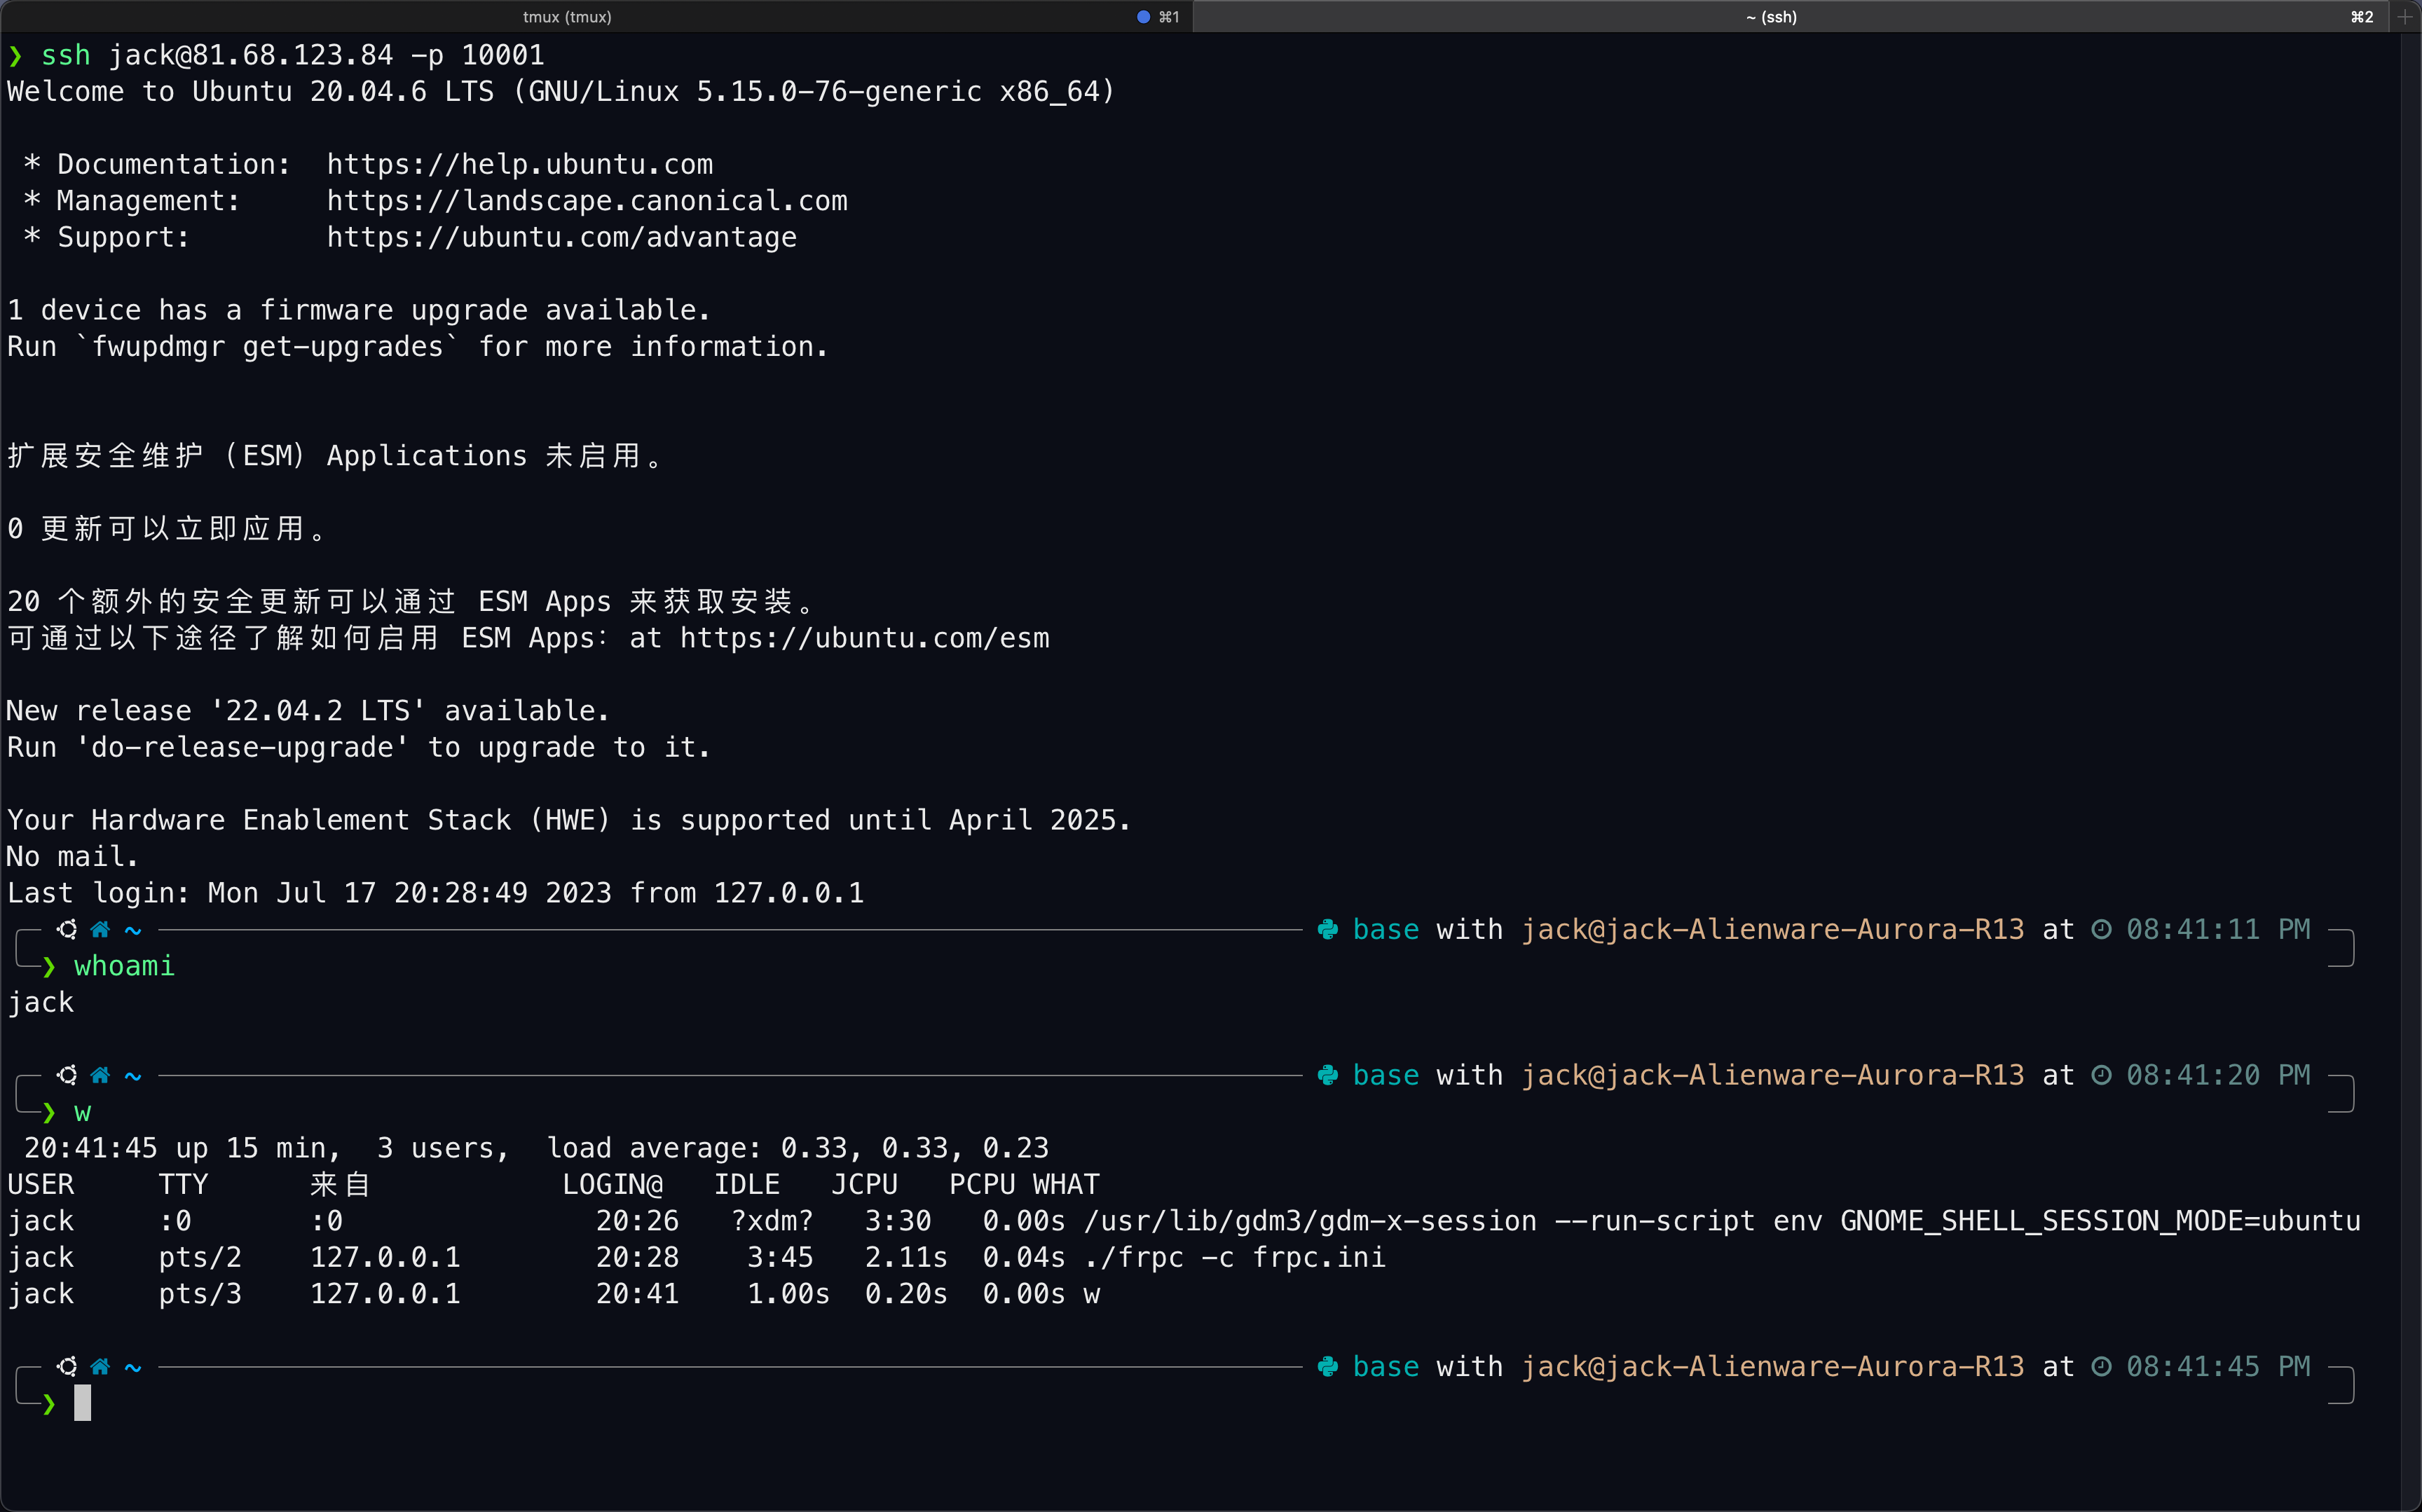The height and width of the screenshot is (1512, 2422).
Task: Click the 'Last login: Mon Jul 17' line
Action: click(436, 893)
